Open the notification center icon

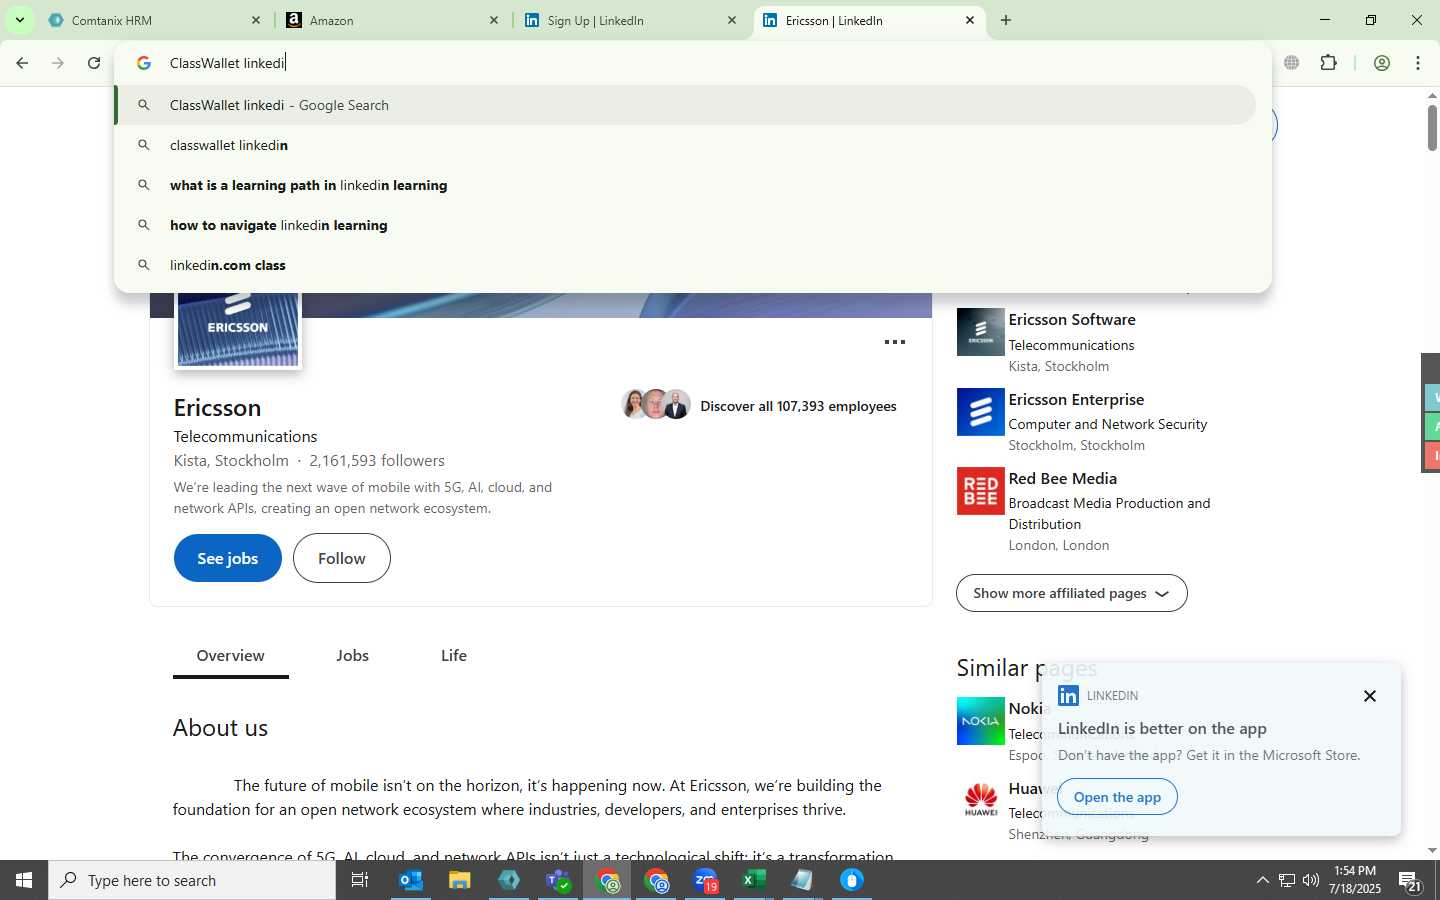1411,881
